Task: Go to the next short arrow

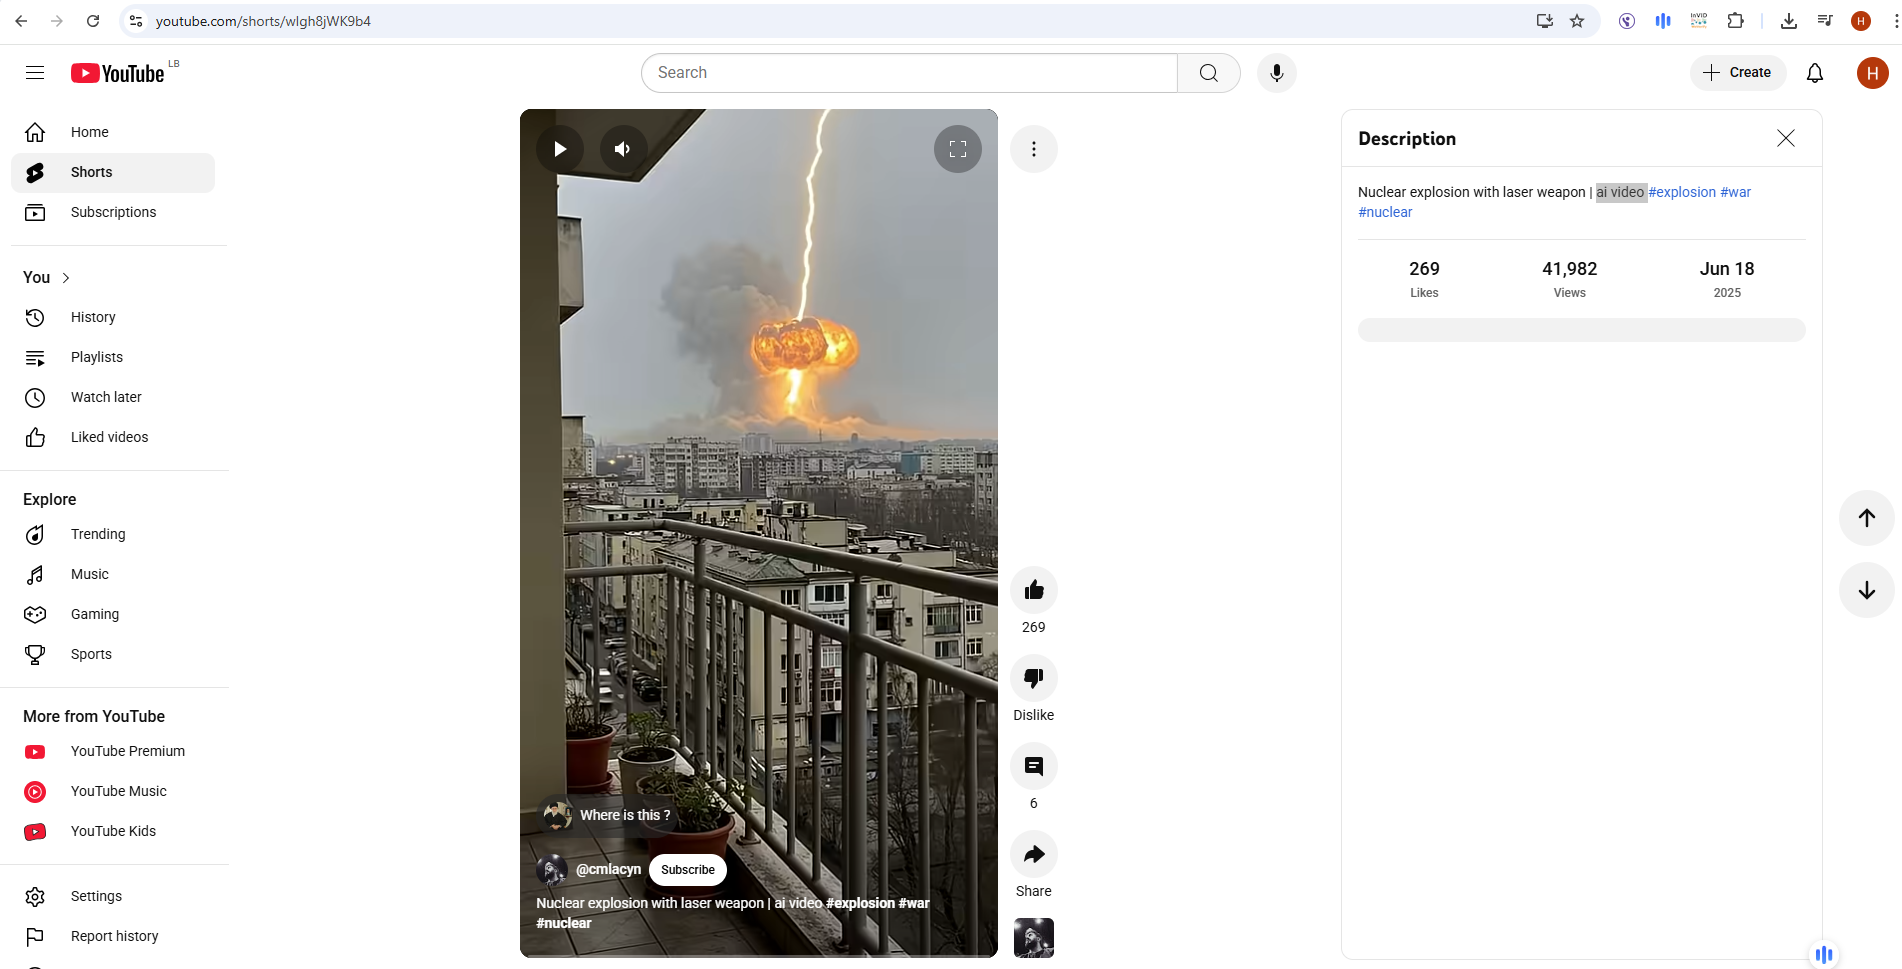Action: click(1866, 590)
